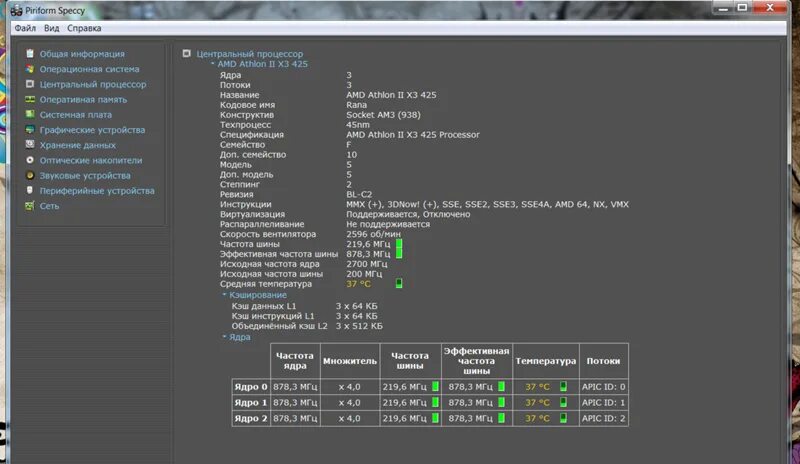This screenshot has width=800, height=464.
Task: Click the Центральный процессор chip icon in sidebar
Action: point(30,84)
